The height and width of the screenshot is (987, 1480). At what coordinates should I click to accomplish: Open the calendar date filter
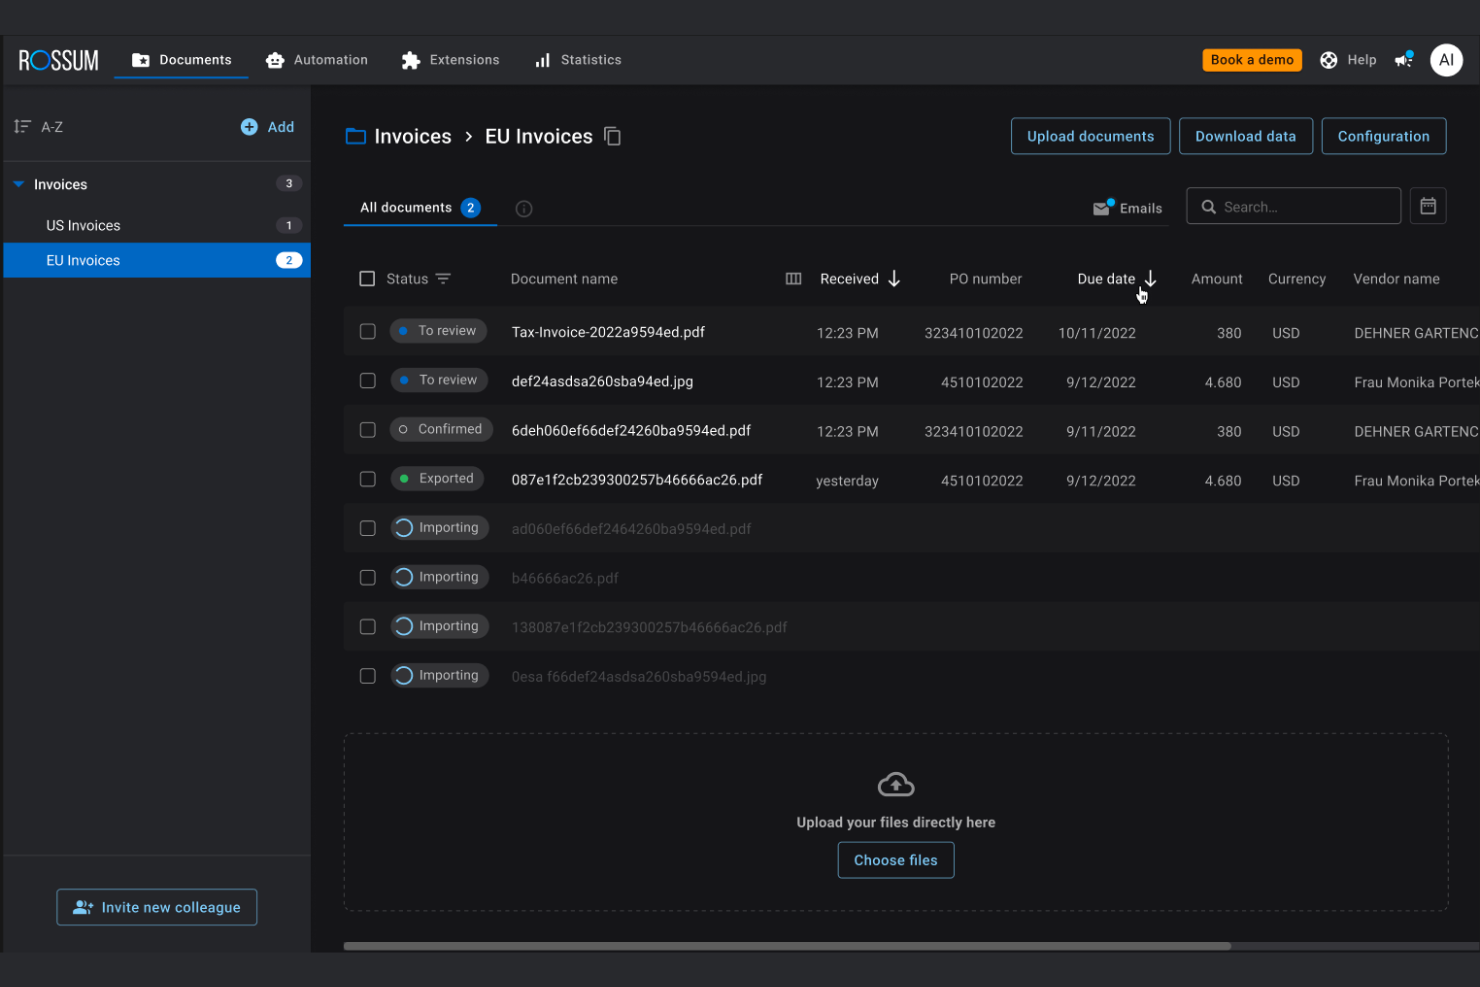(x=1428, y=205)
